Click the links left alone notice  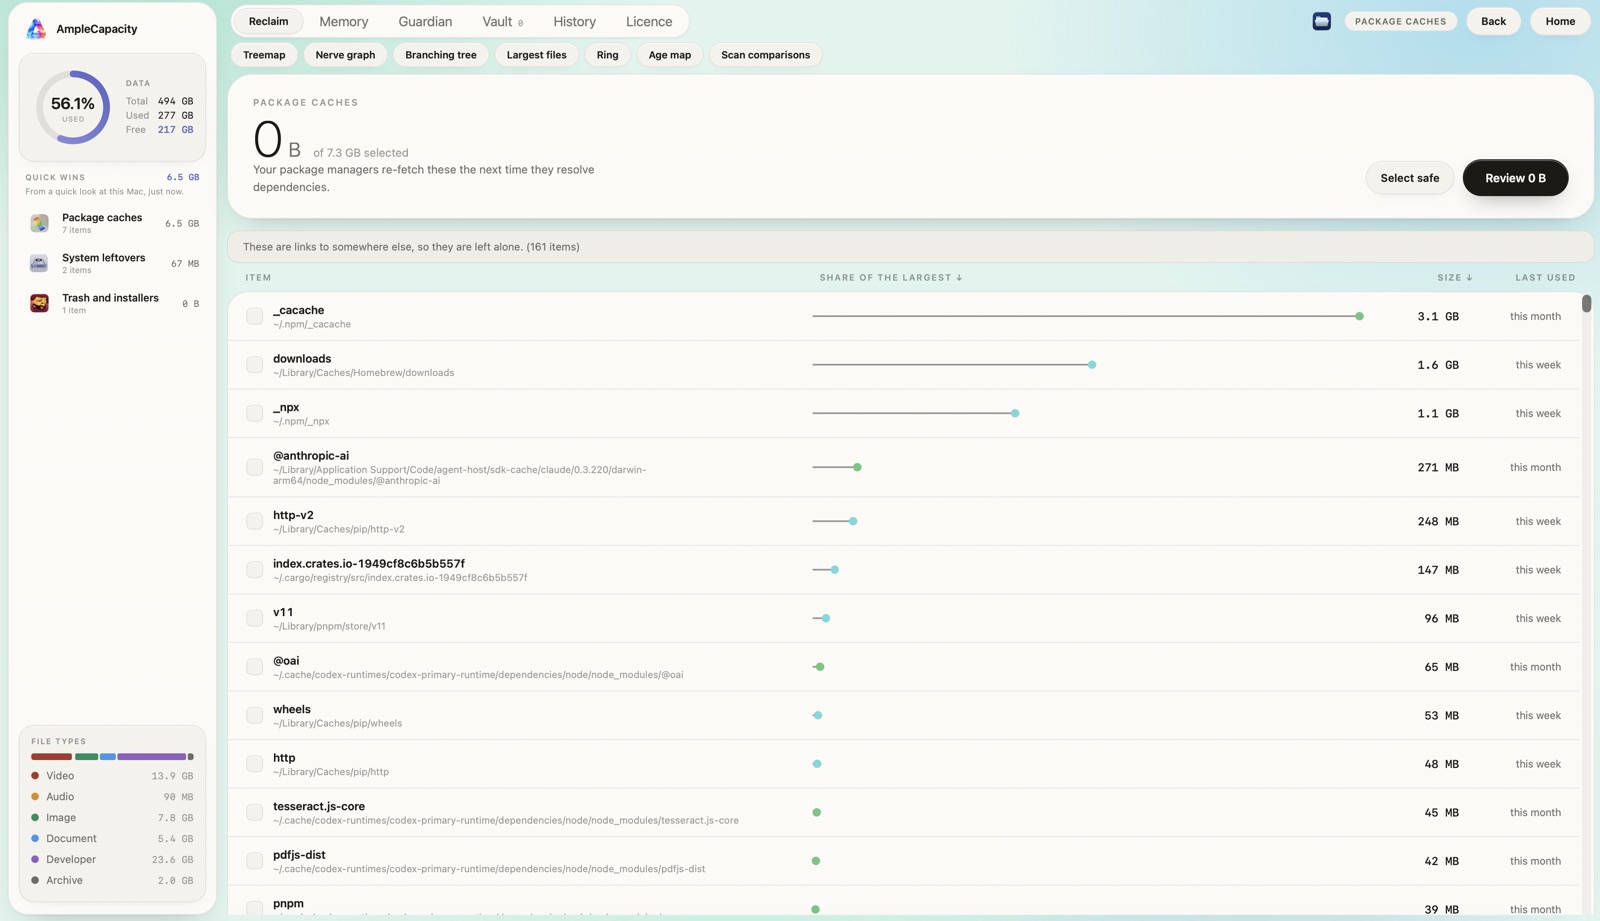pos(910,247)
